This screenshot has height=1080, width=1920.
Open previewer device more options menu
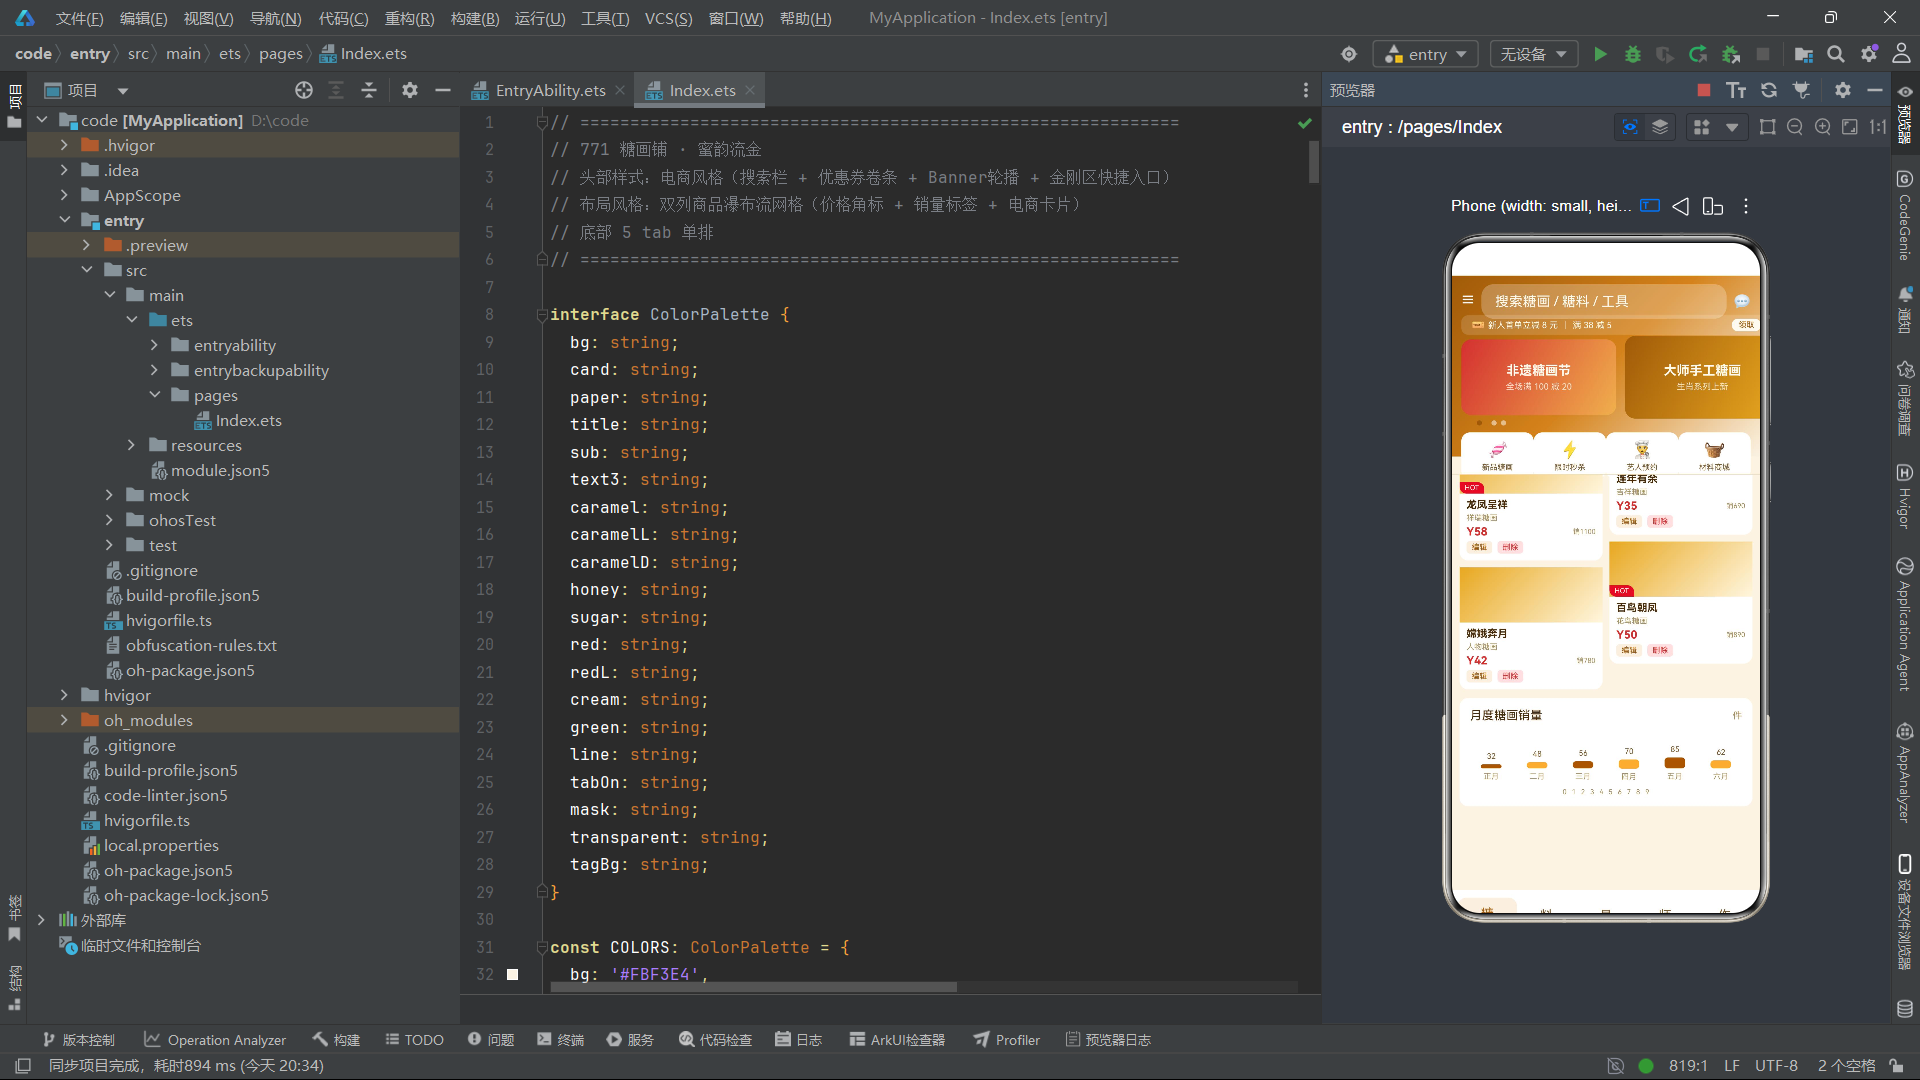point(1746,206)
